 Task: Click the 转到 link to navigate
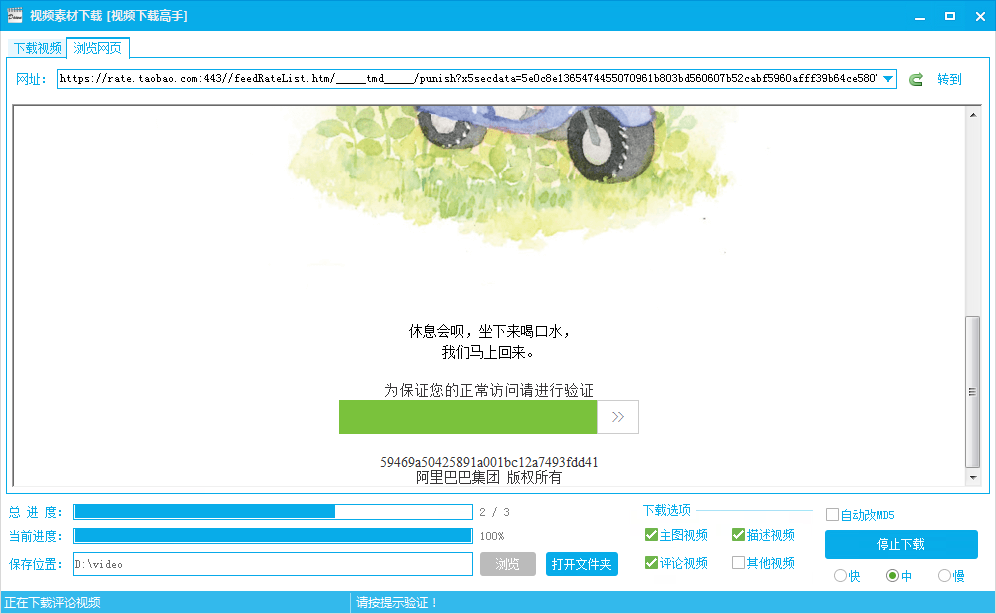pyautogui.click(x=950, y=79)
